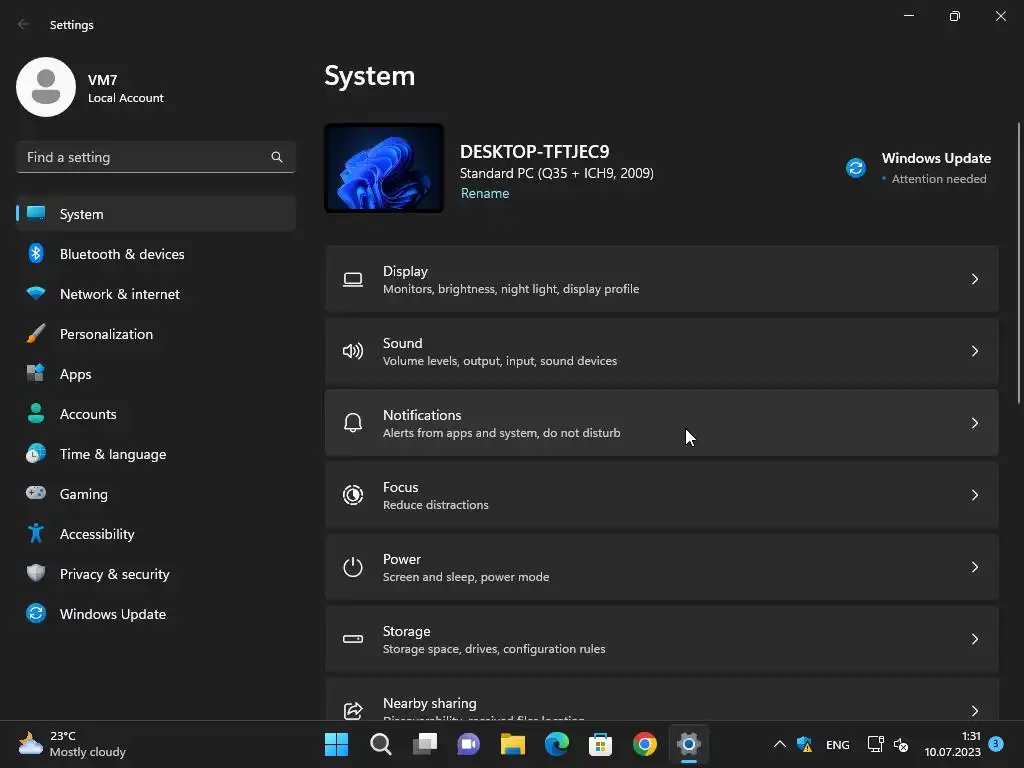
Task: Expand Nearby sharing chevron
Action: (x=974, y=711)
